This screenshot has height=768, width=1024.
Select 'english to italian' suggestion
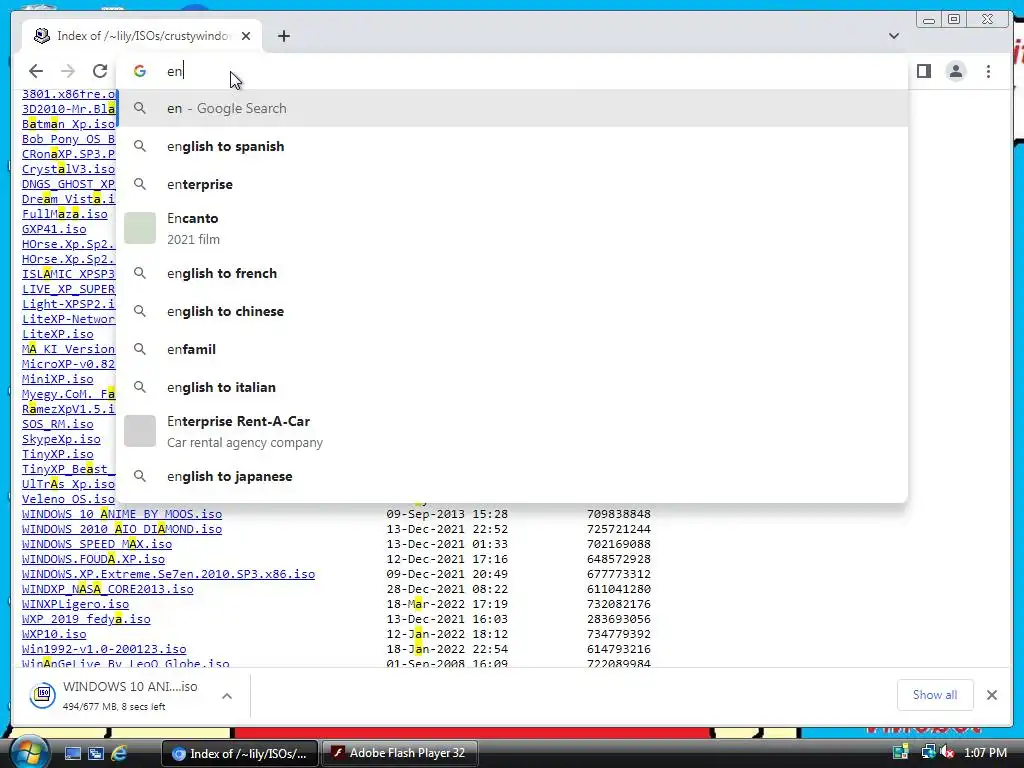pos(512,387)
